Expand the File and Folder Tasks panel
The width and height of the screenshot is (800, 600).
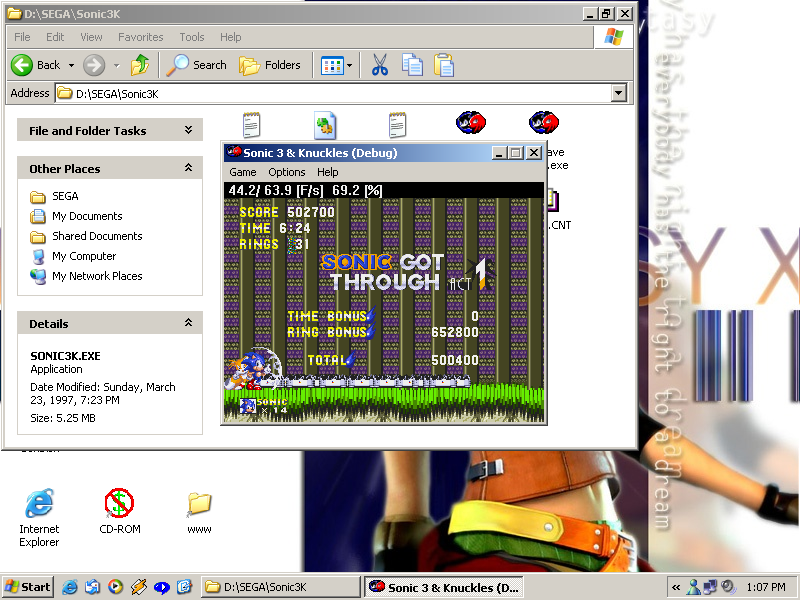click(x=188, y=130)
